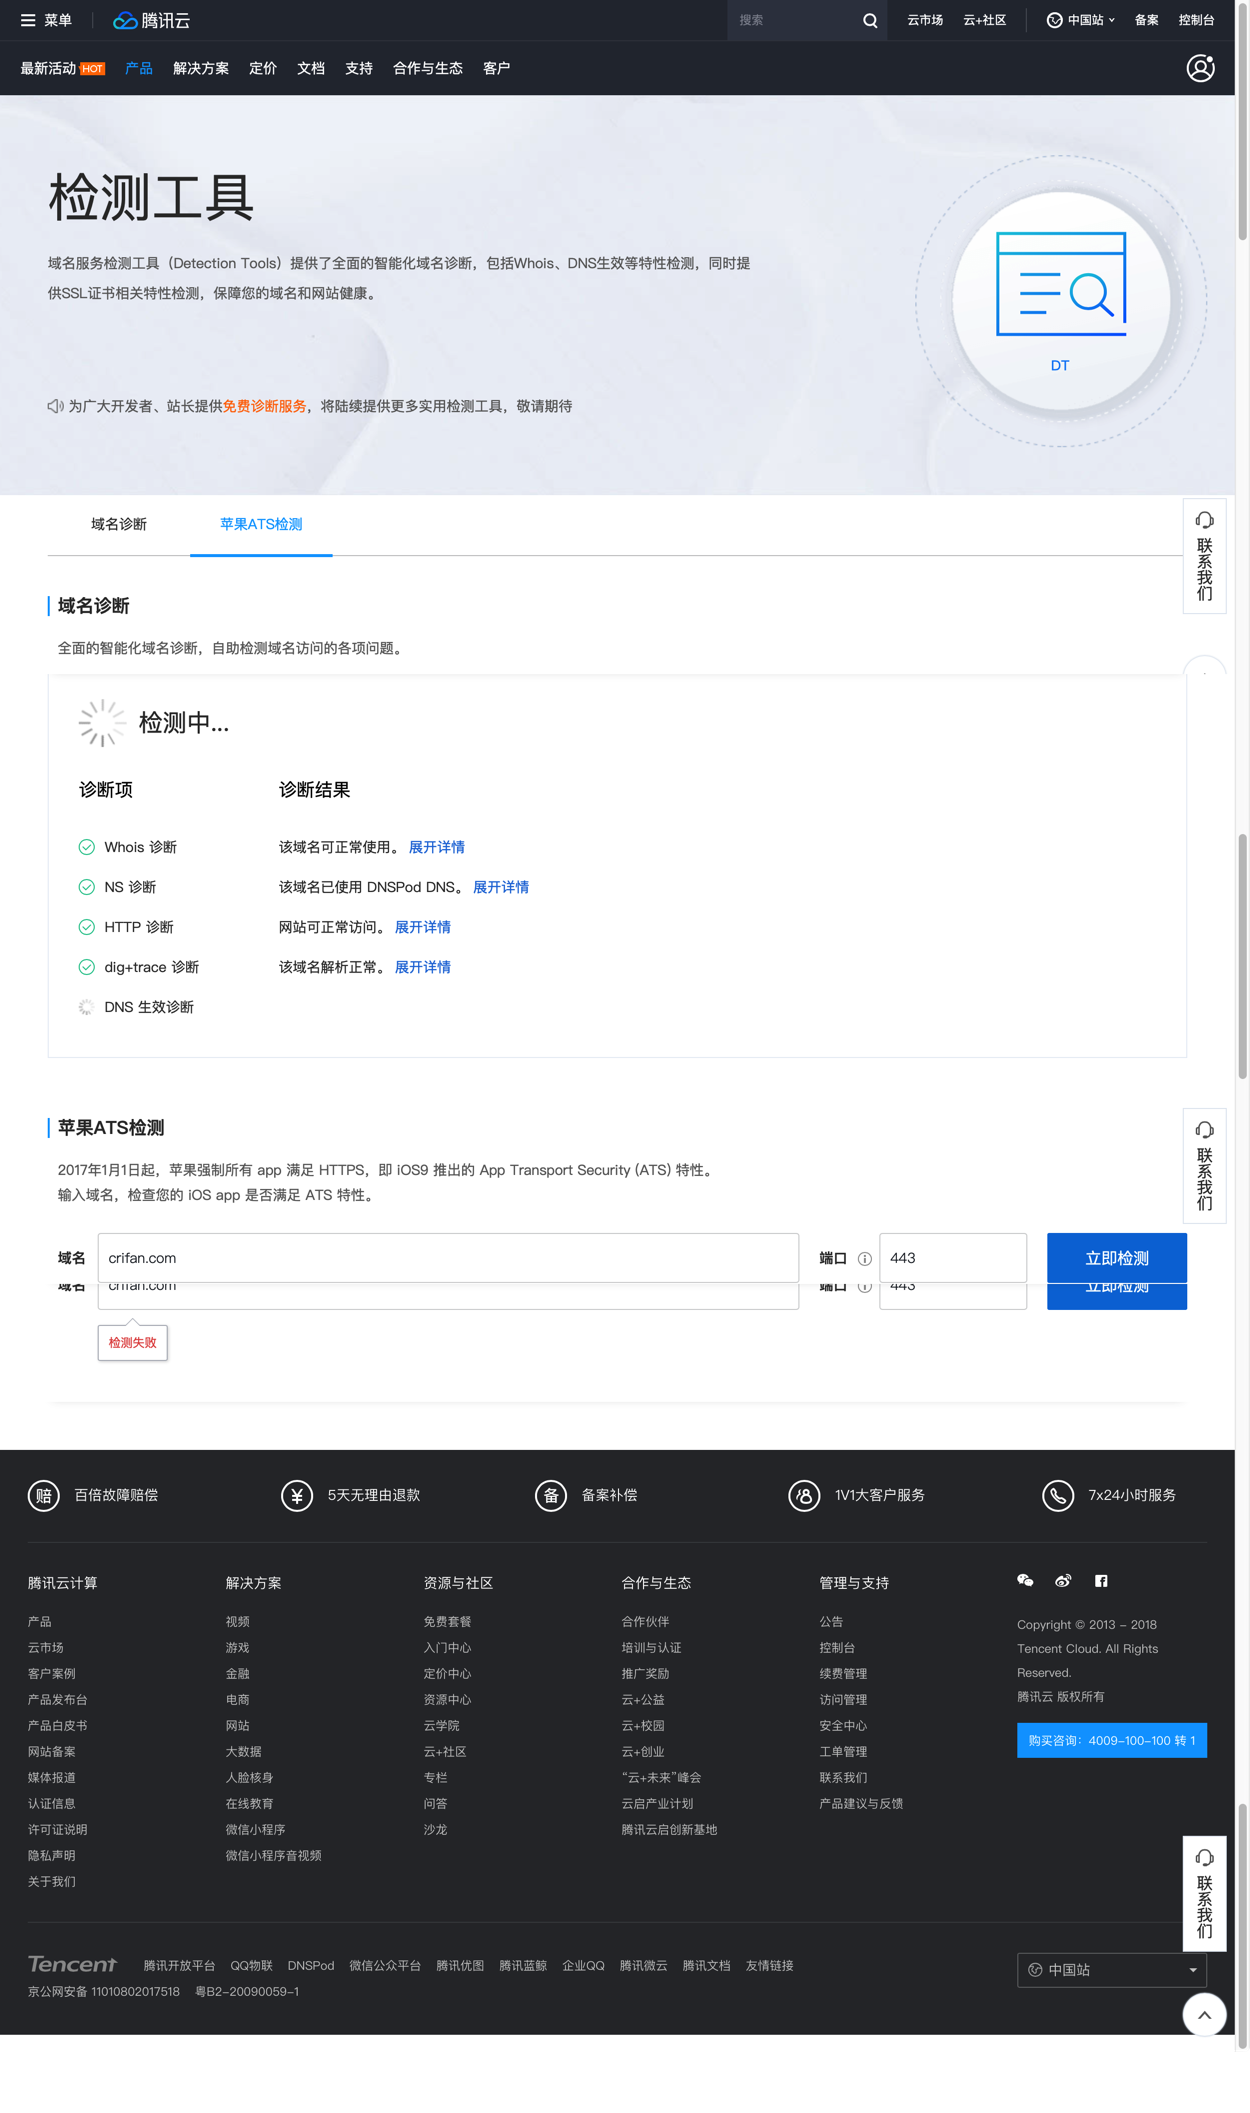Click the 检测失败 tooltip
This screenshot has height=2113, width=1250.
133,1342
